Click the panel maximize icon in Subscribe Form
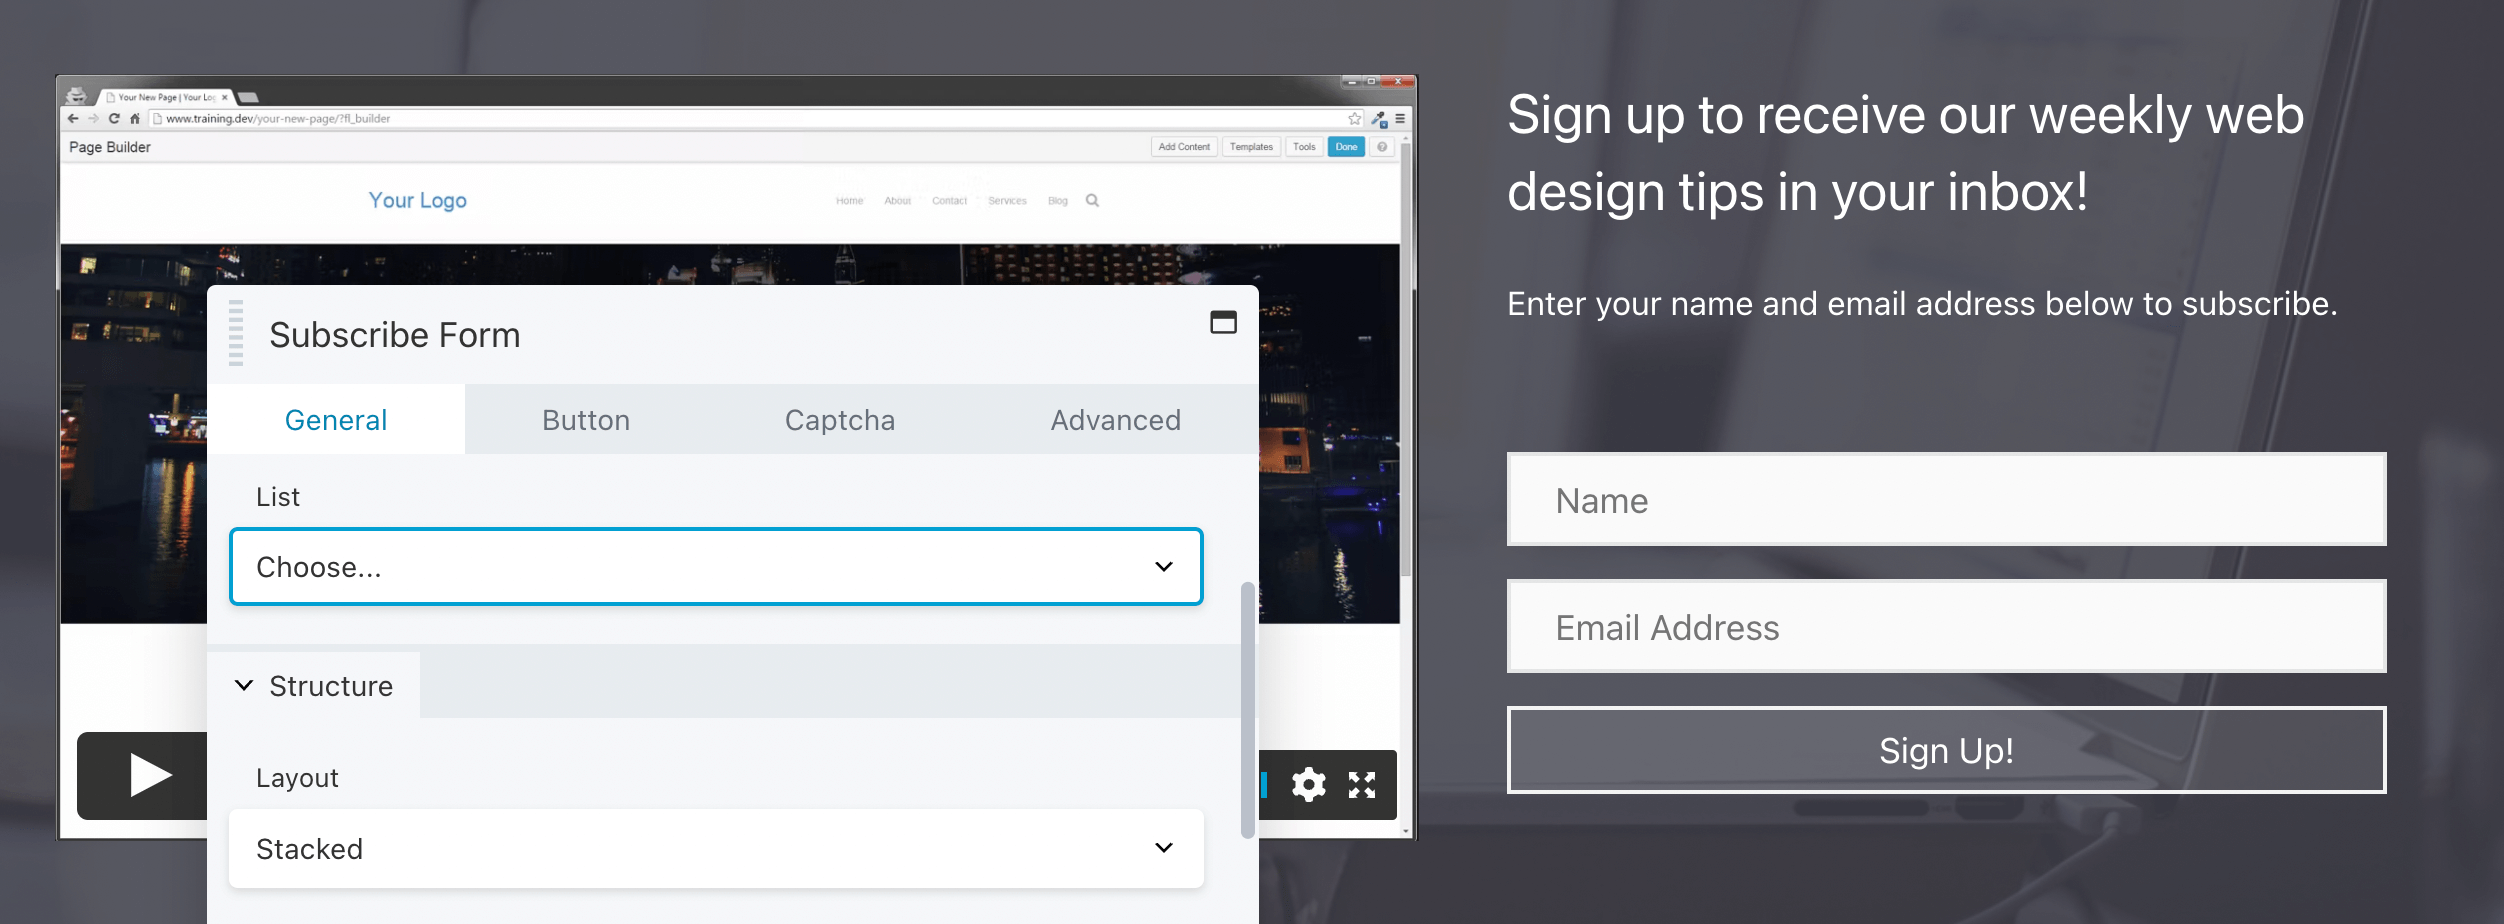 tap(1223, 322)
